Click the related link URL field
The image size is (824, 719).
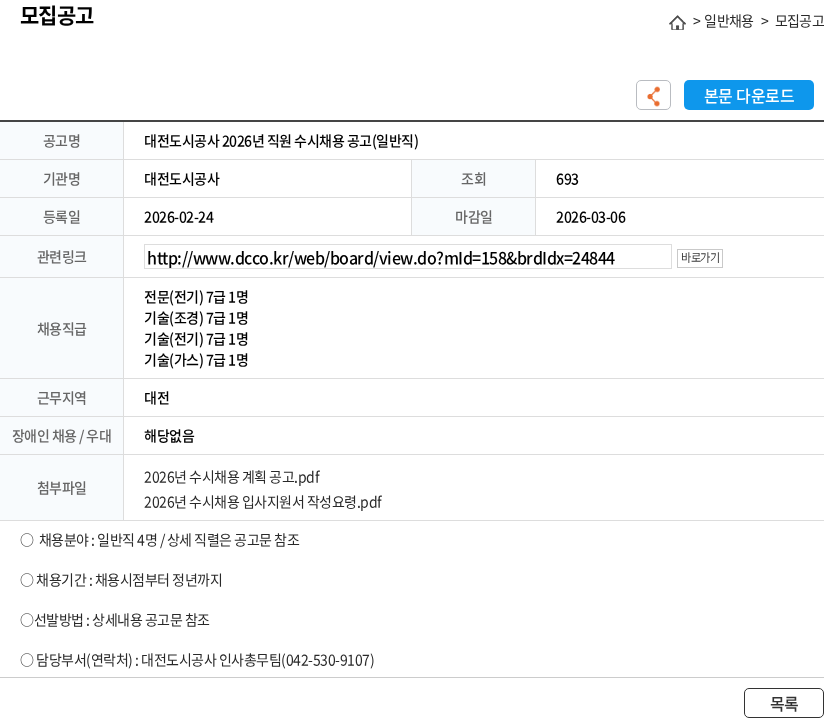point(407,257)
